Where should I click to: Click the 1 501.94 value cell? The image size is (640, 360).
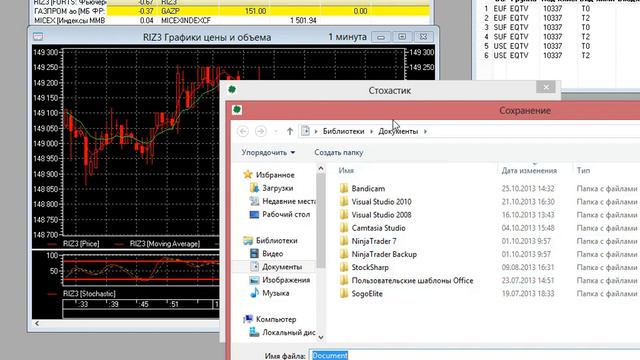coord(303,20)
